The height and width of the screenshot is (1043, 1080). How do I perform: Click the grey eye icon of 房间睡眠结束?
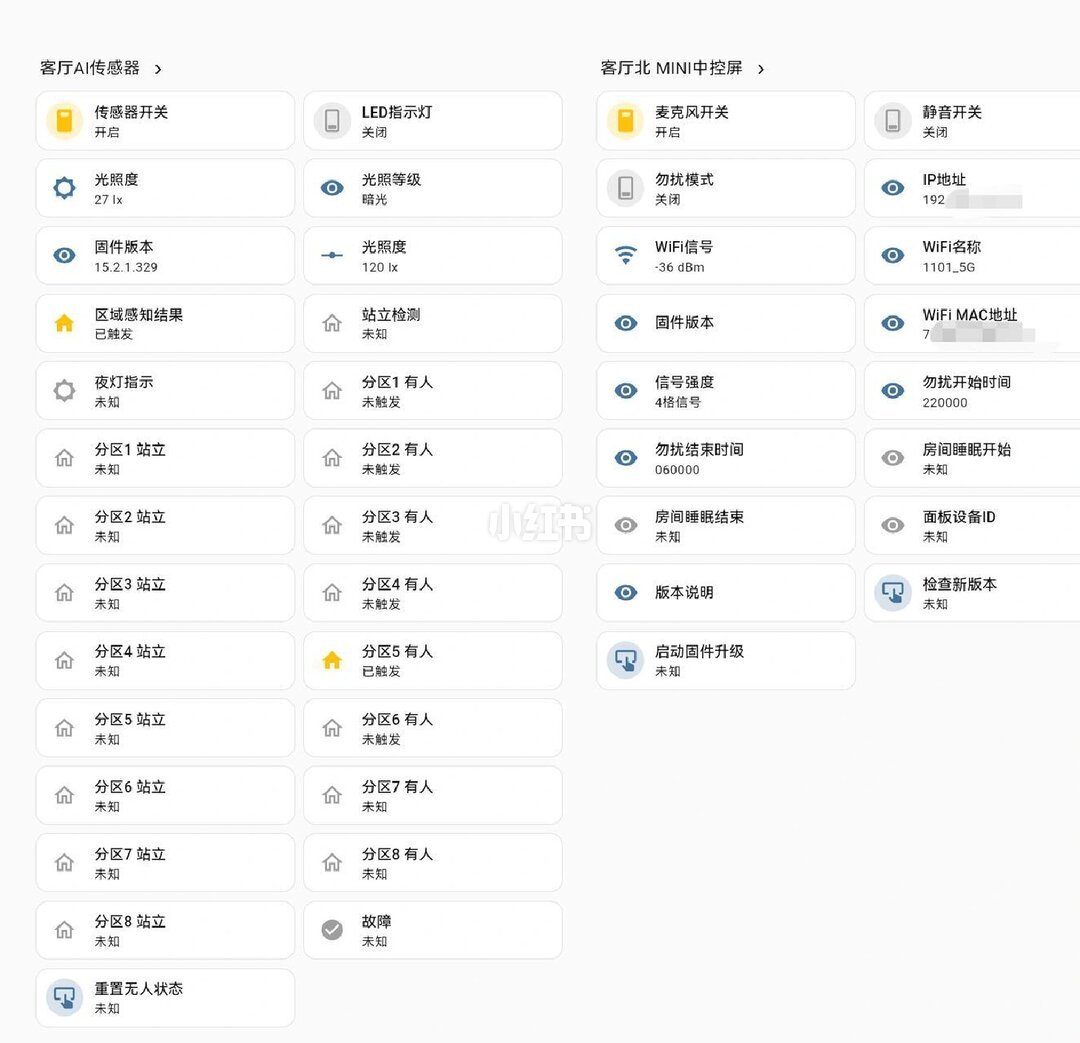point(625,526)
